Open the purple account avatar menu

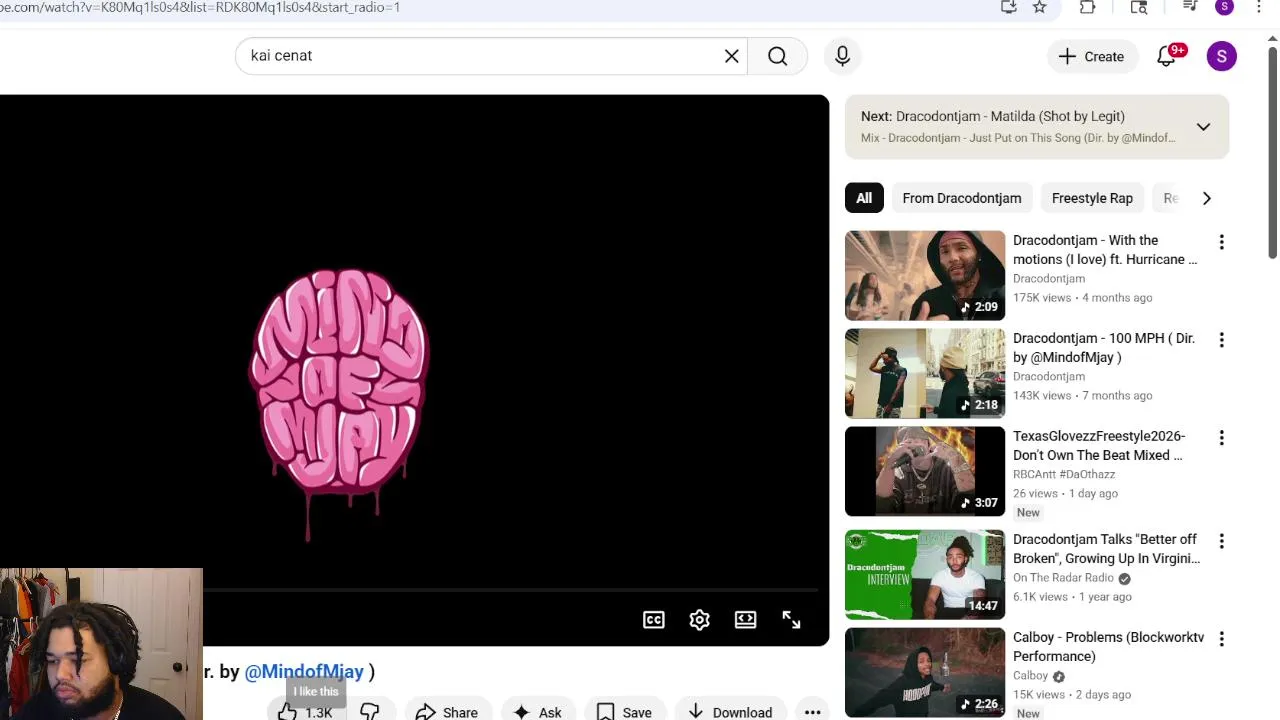(x=1221, y=56)
